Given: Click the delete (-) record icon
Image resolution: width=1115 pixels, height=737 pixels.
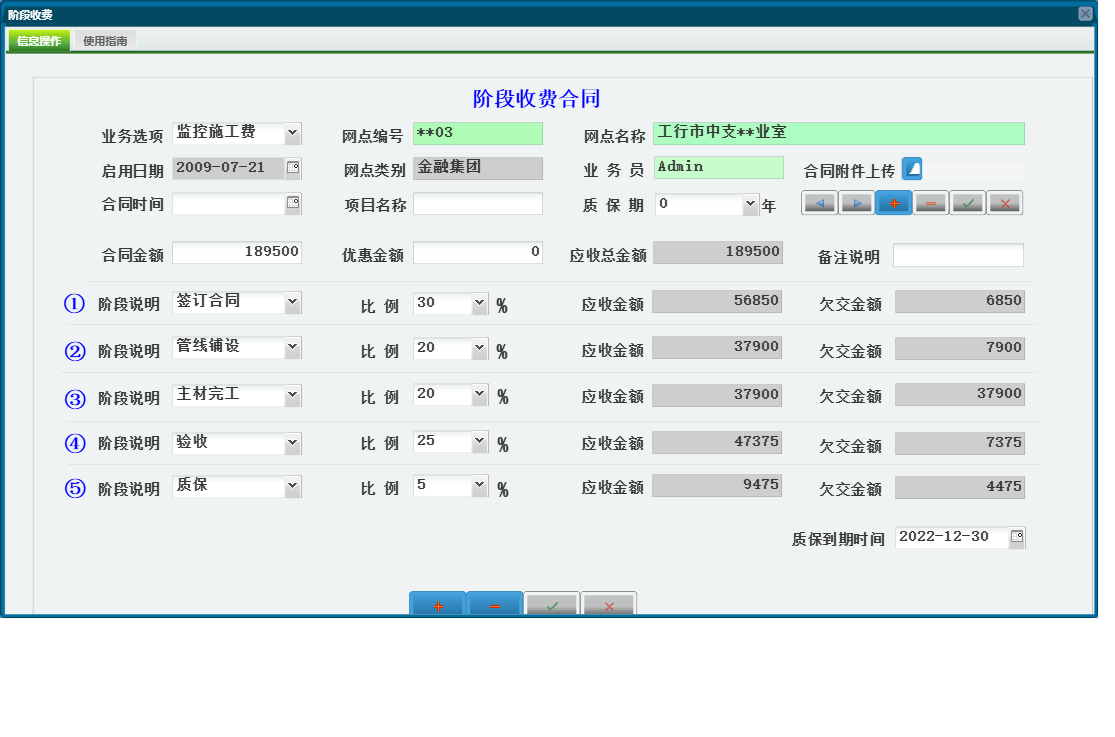Looking at the screenshot, I should click(x=931, y=202).
